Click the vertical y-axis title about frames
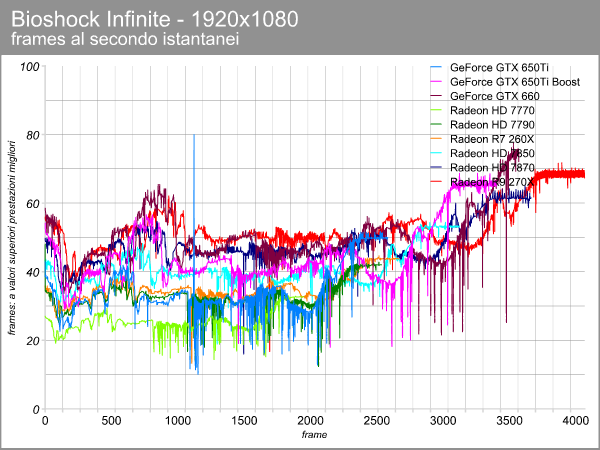600x450 pixels. click(12, 238)
